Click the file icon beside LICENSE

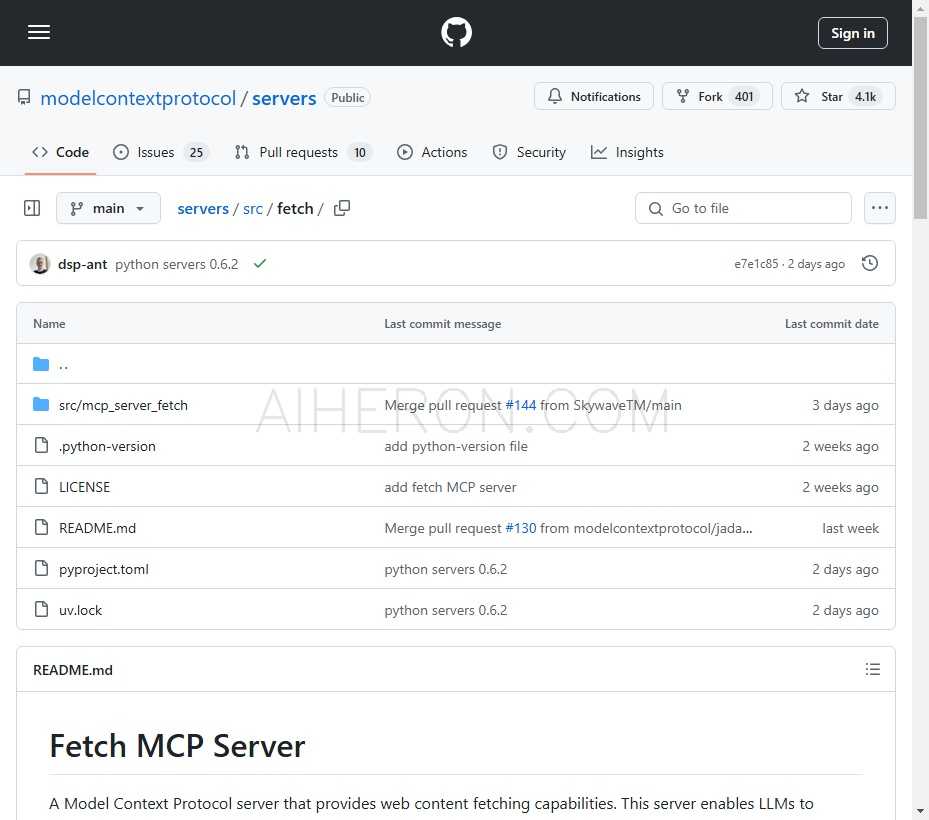pos(41,486)
